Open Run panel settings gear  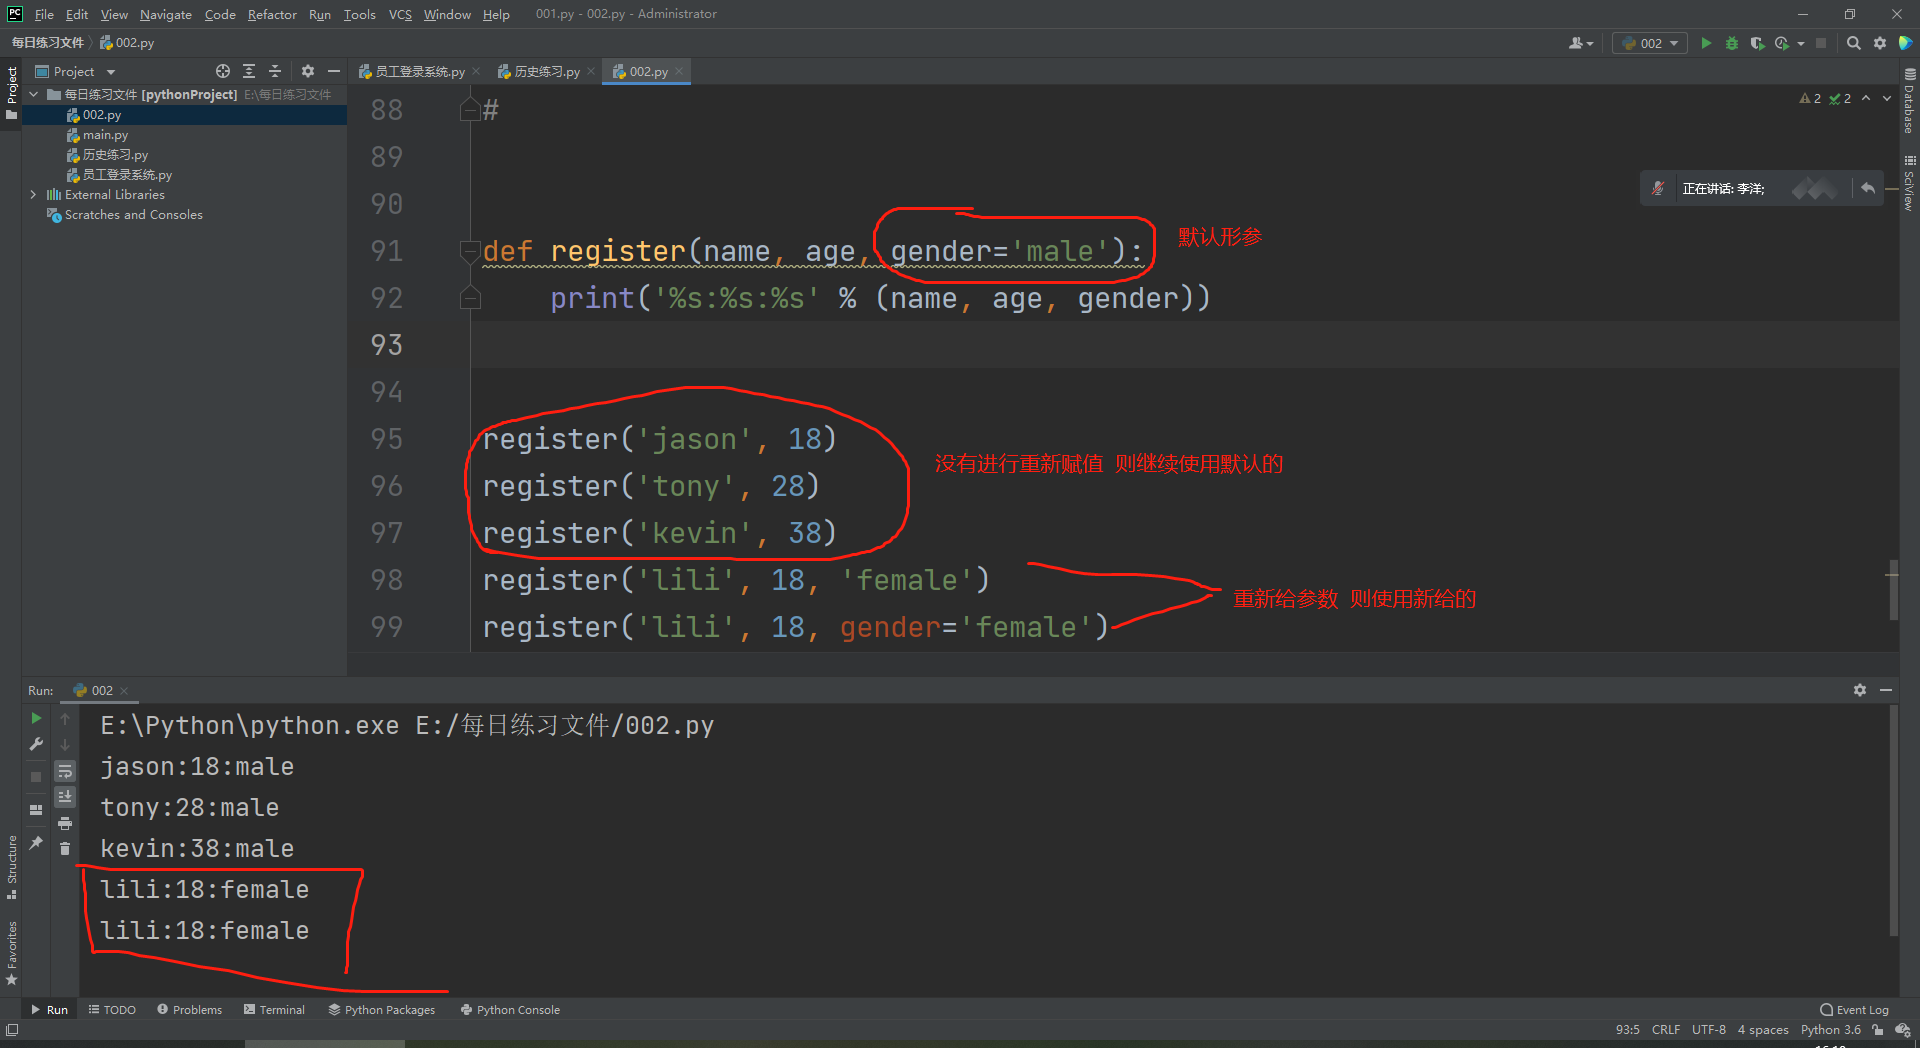coord(1860,690)
